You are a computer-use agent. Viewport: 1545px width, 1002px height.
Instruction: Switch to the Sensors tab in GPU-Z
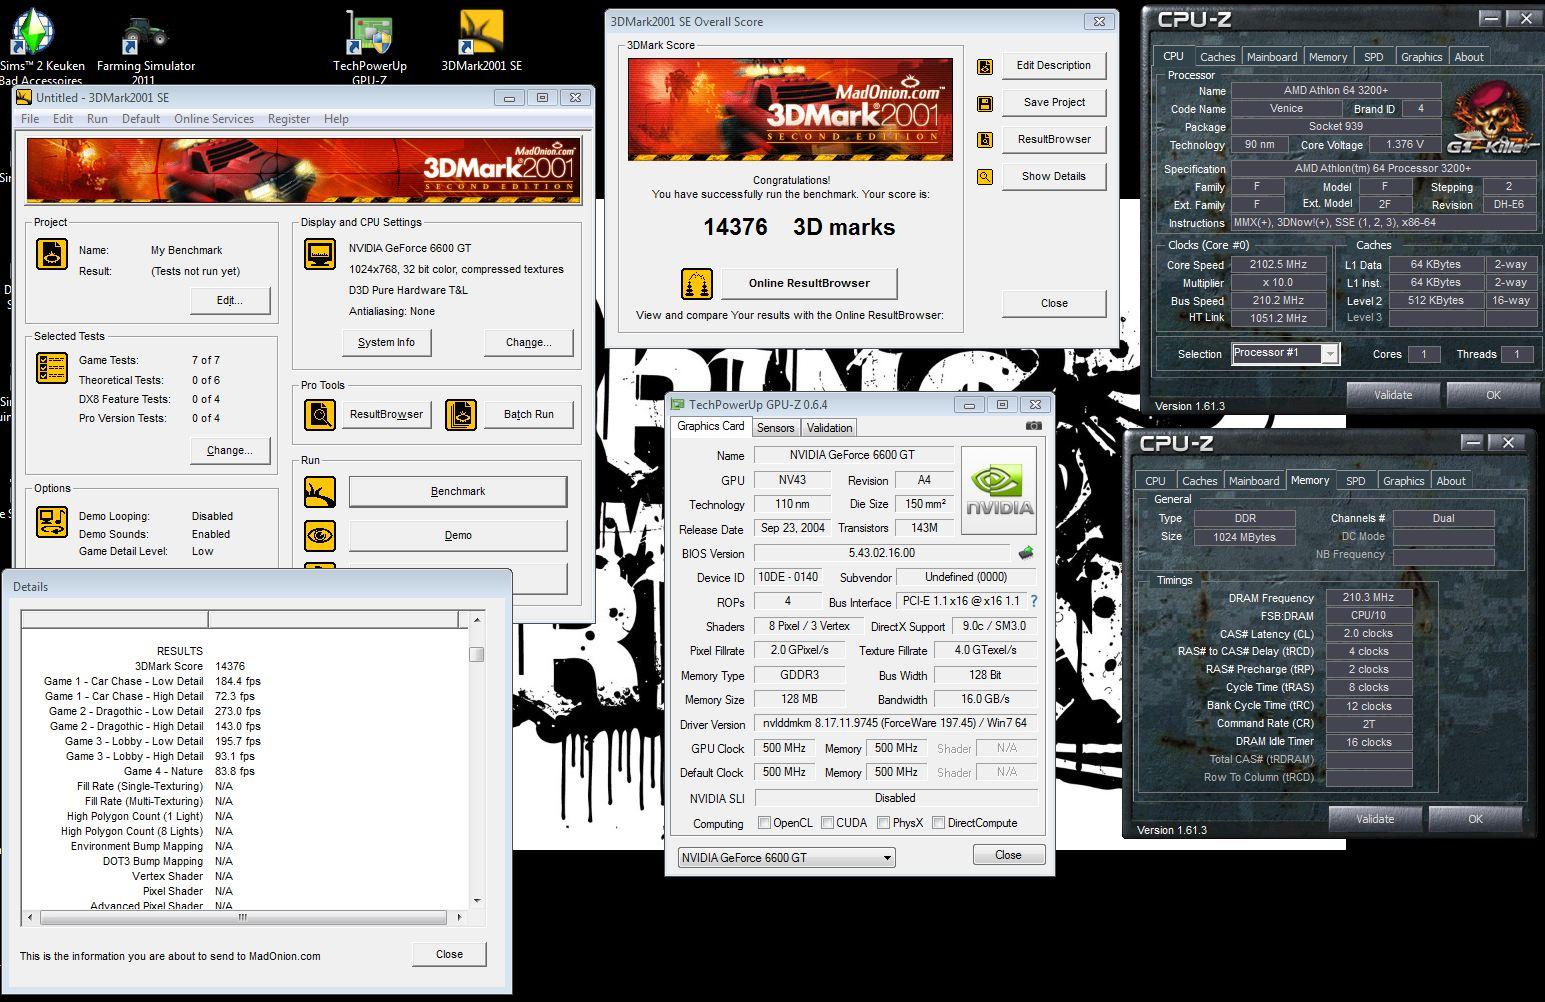pyautogui.click(x=775, y=428)
